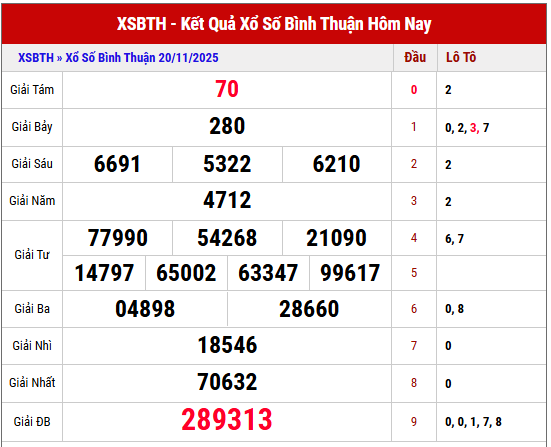Select the Giải Tư row label
The height and width of the screenshot is (447, 551).
tap(32, 255)
